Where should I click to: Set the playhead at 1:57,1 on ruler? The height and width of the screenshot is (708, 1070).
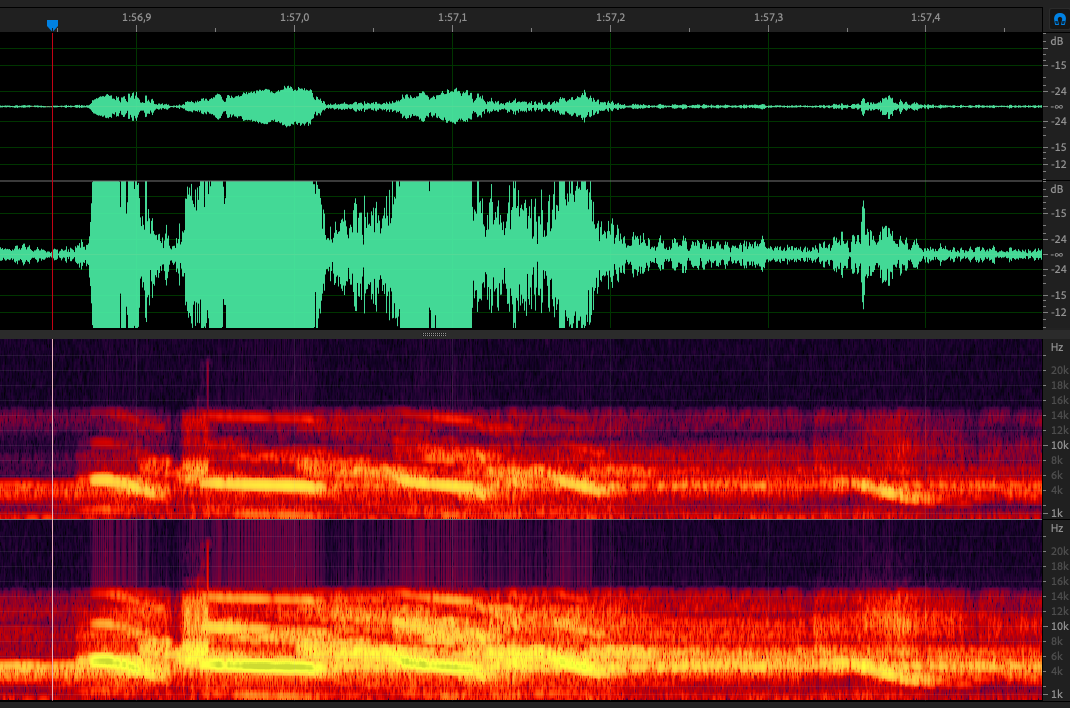tap(453, 18)
